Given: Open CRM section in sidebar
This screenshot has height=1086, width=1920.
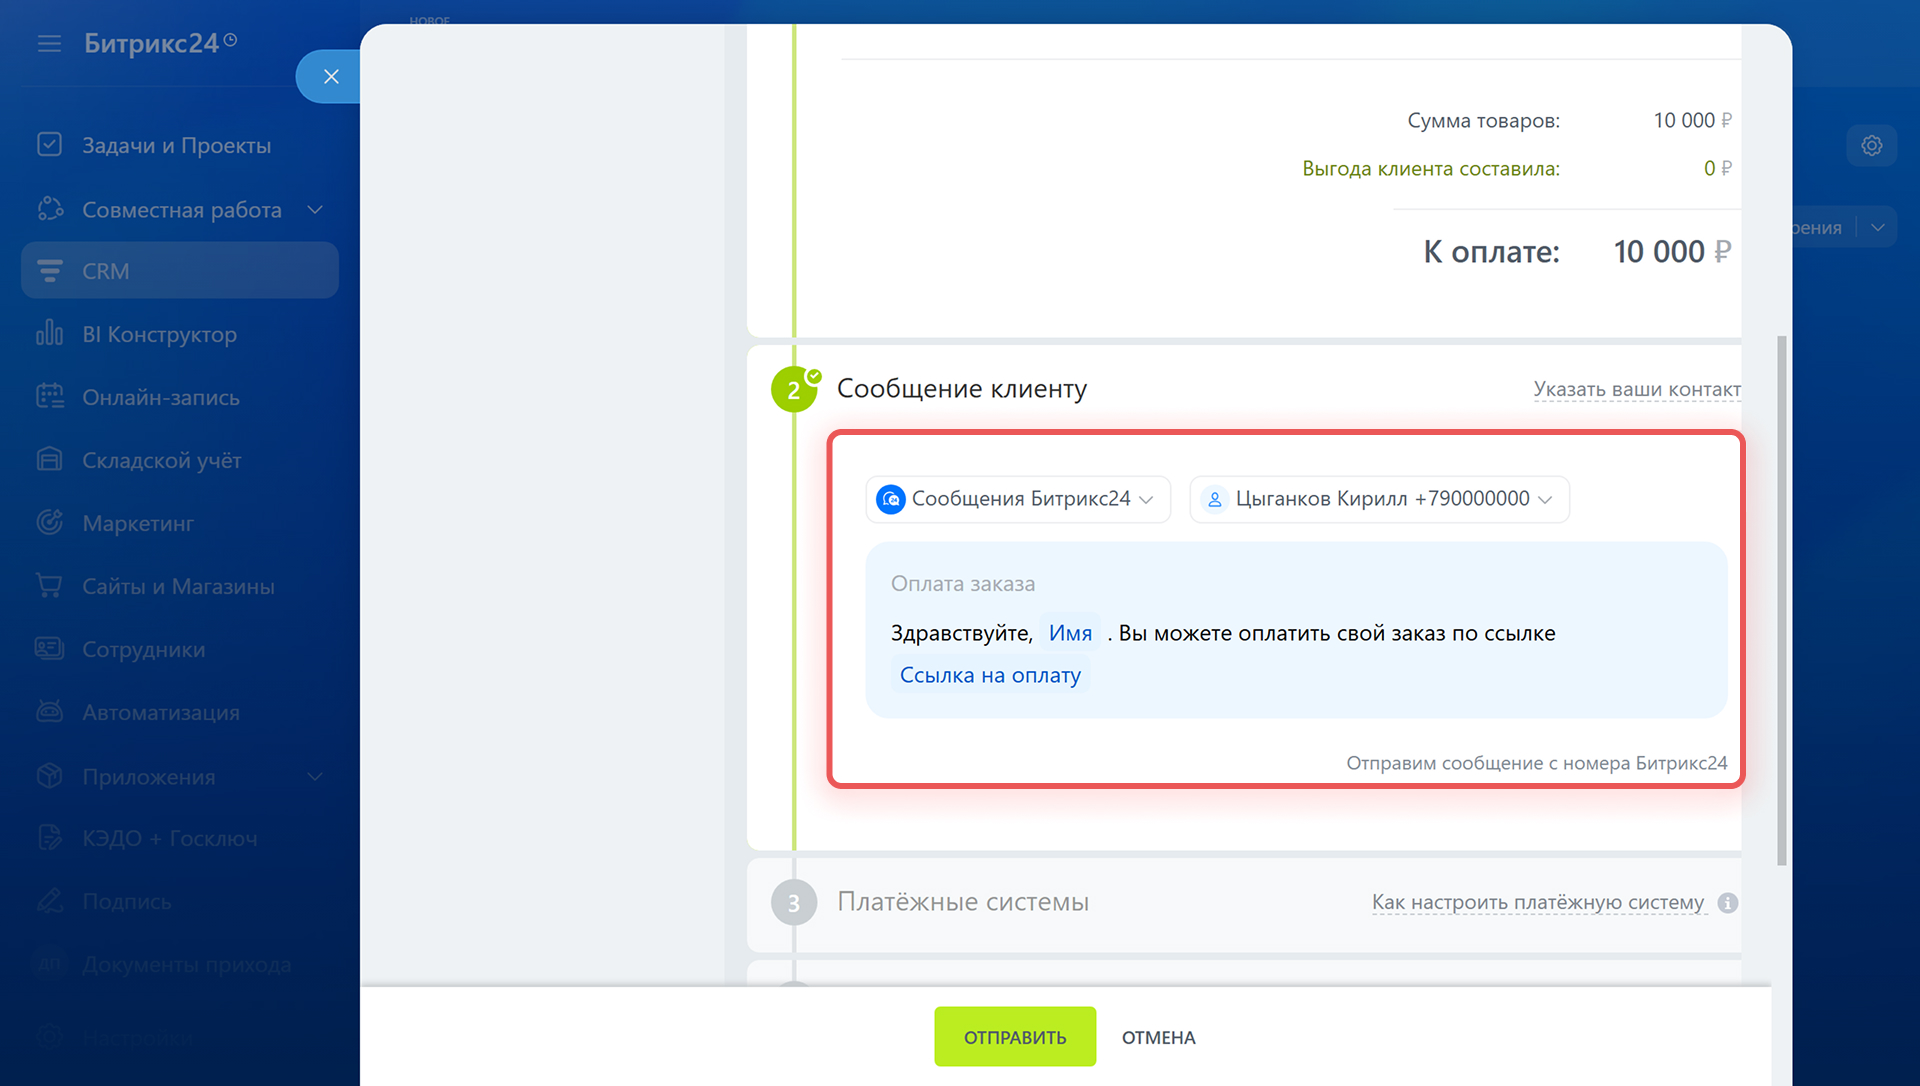Looking at the screenshot, I should (180, 271).
